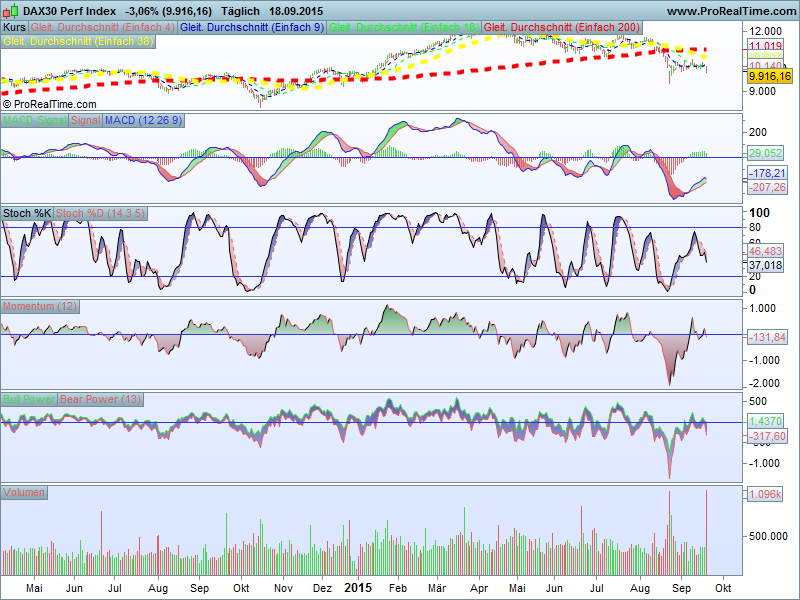Viewport: 800px width, 600px height.
Task: Click the Stoch %D (14 3 5) label
Action: coord(101,213)
